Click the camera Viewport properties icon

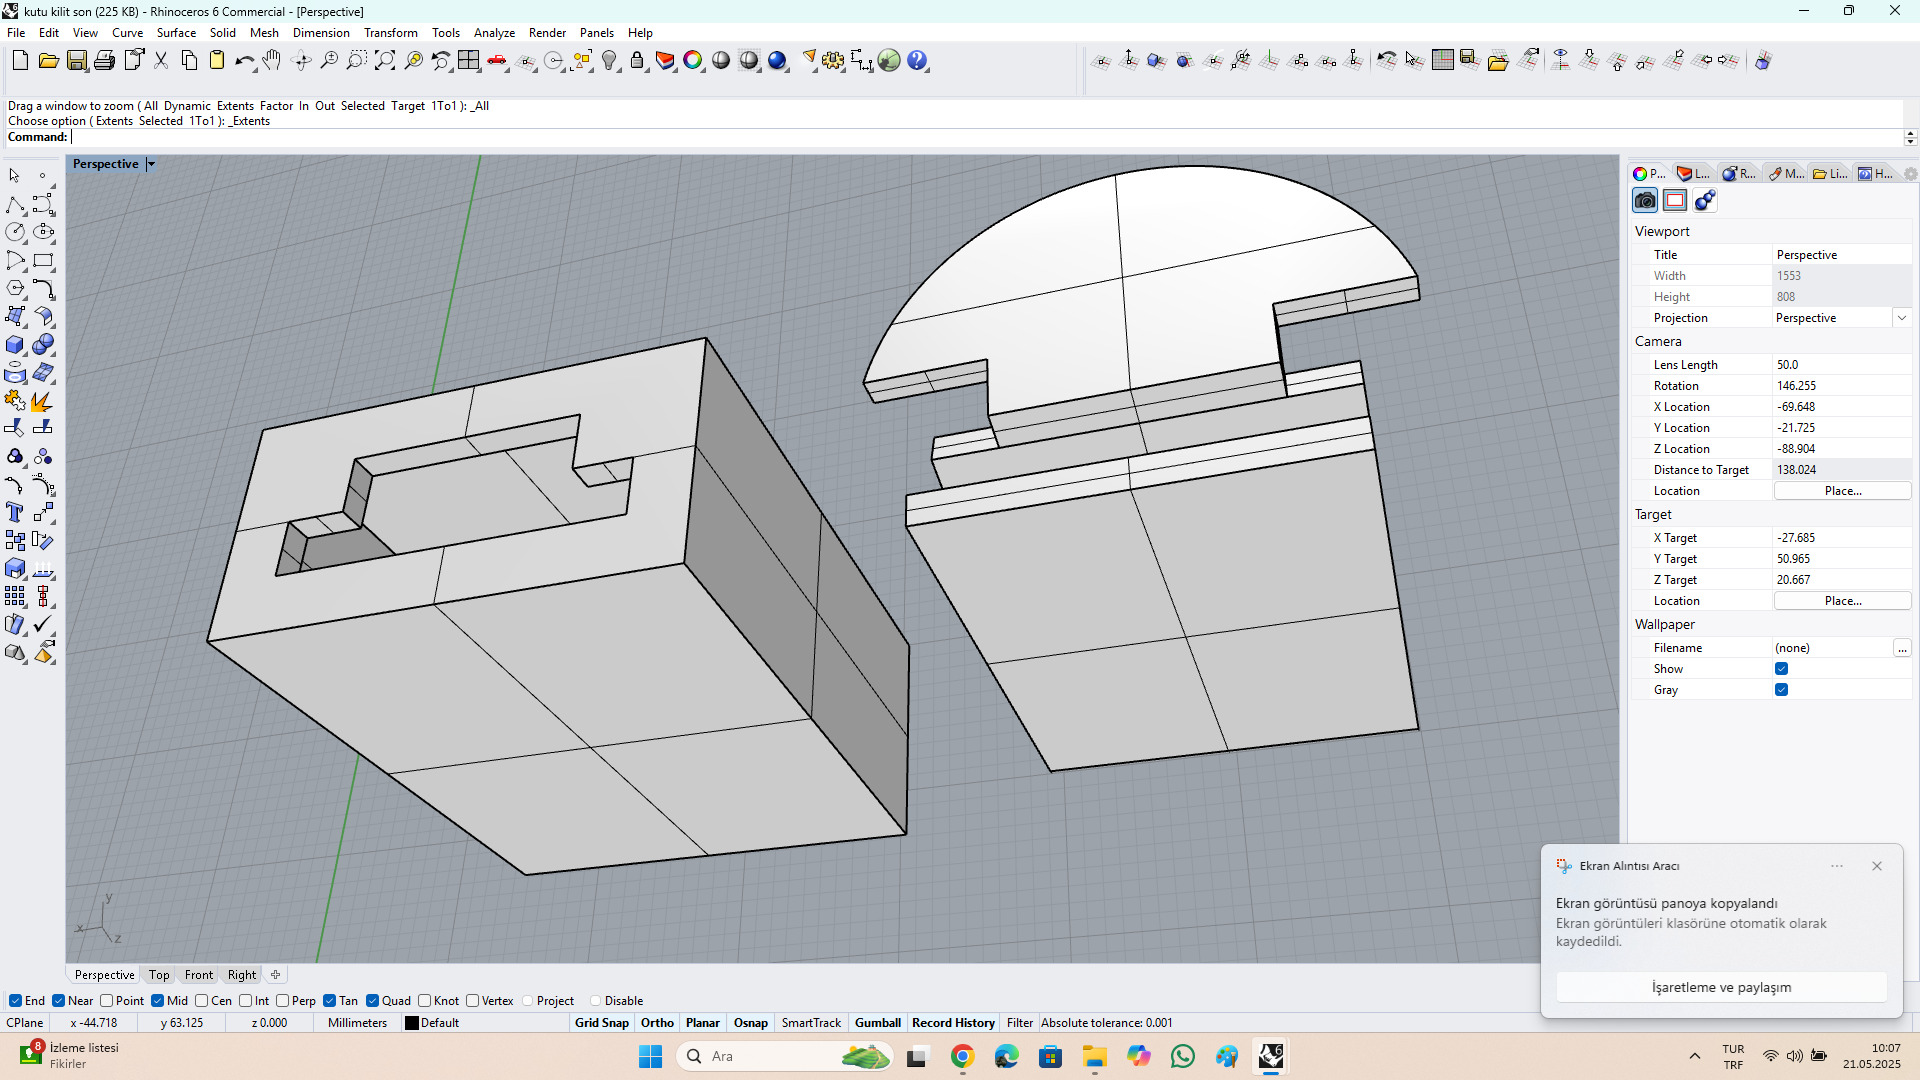(x=1645, y=201)
